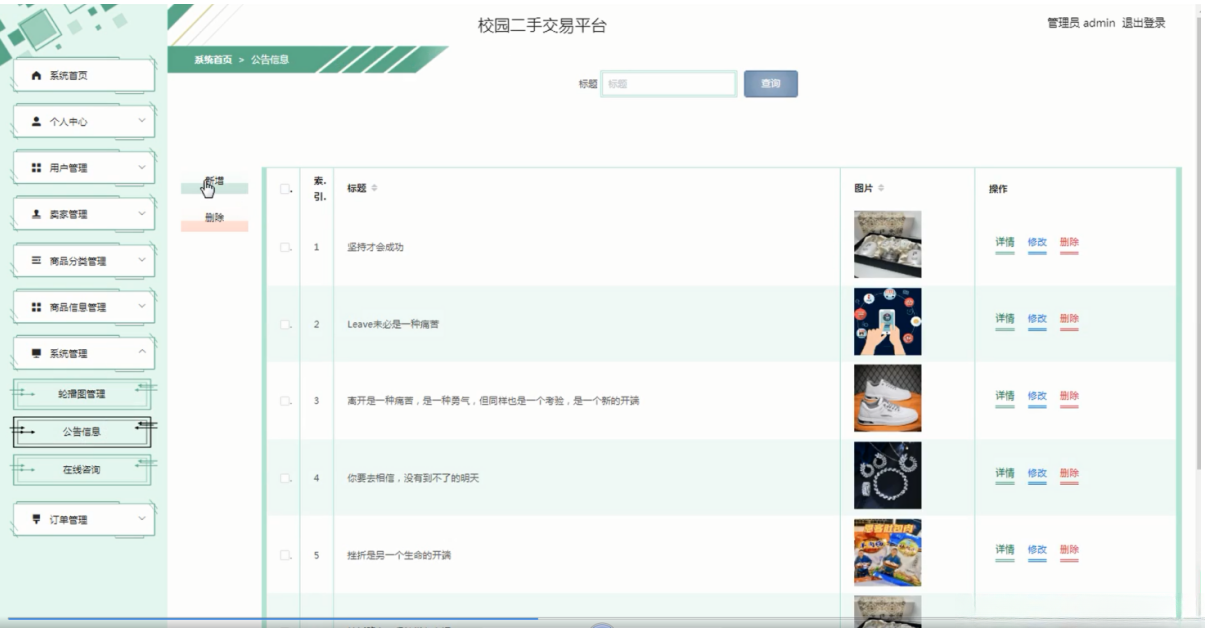Open 详情 for 坚持才会成功

point(1005,242)
